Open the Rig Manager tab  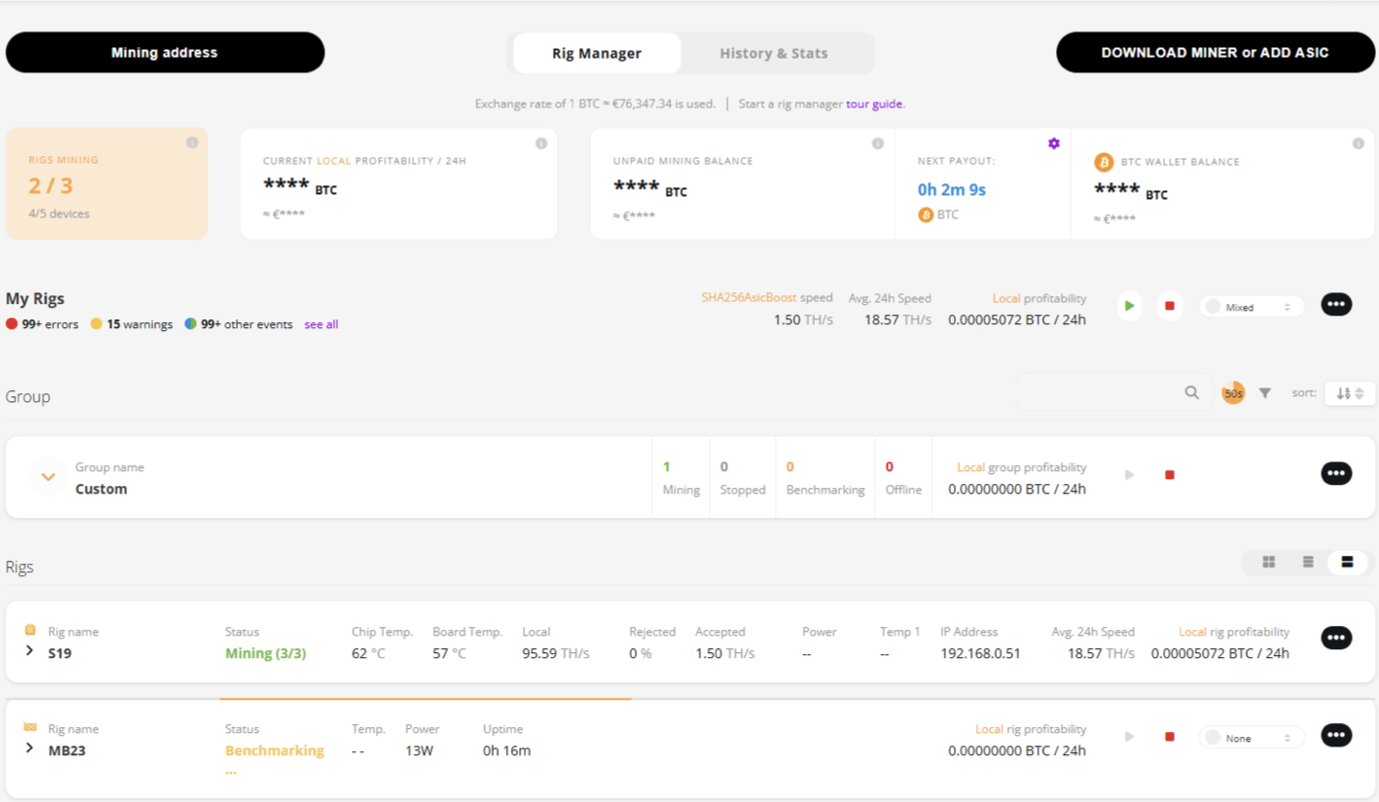tap(597, 52)
